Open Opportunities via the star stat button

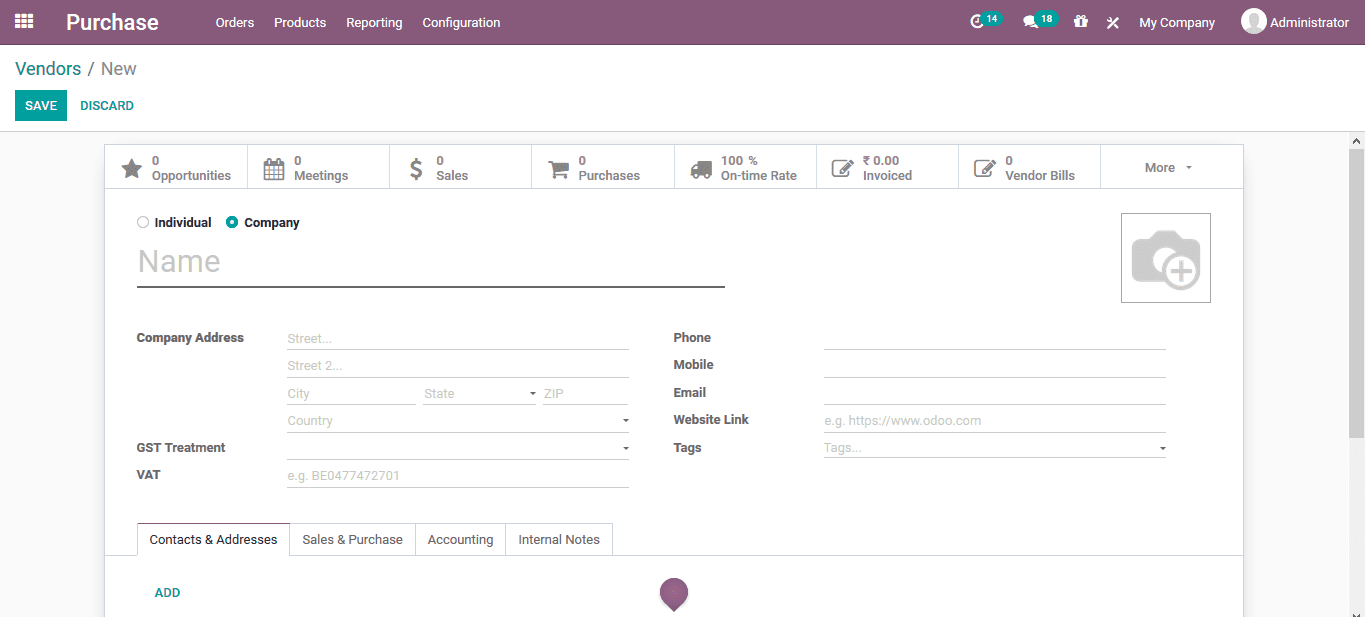tap(176, 166)
